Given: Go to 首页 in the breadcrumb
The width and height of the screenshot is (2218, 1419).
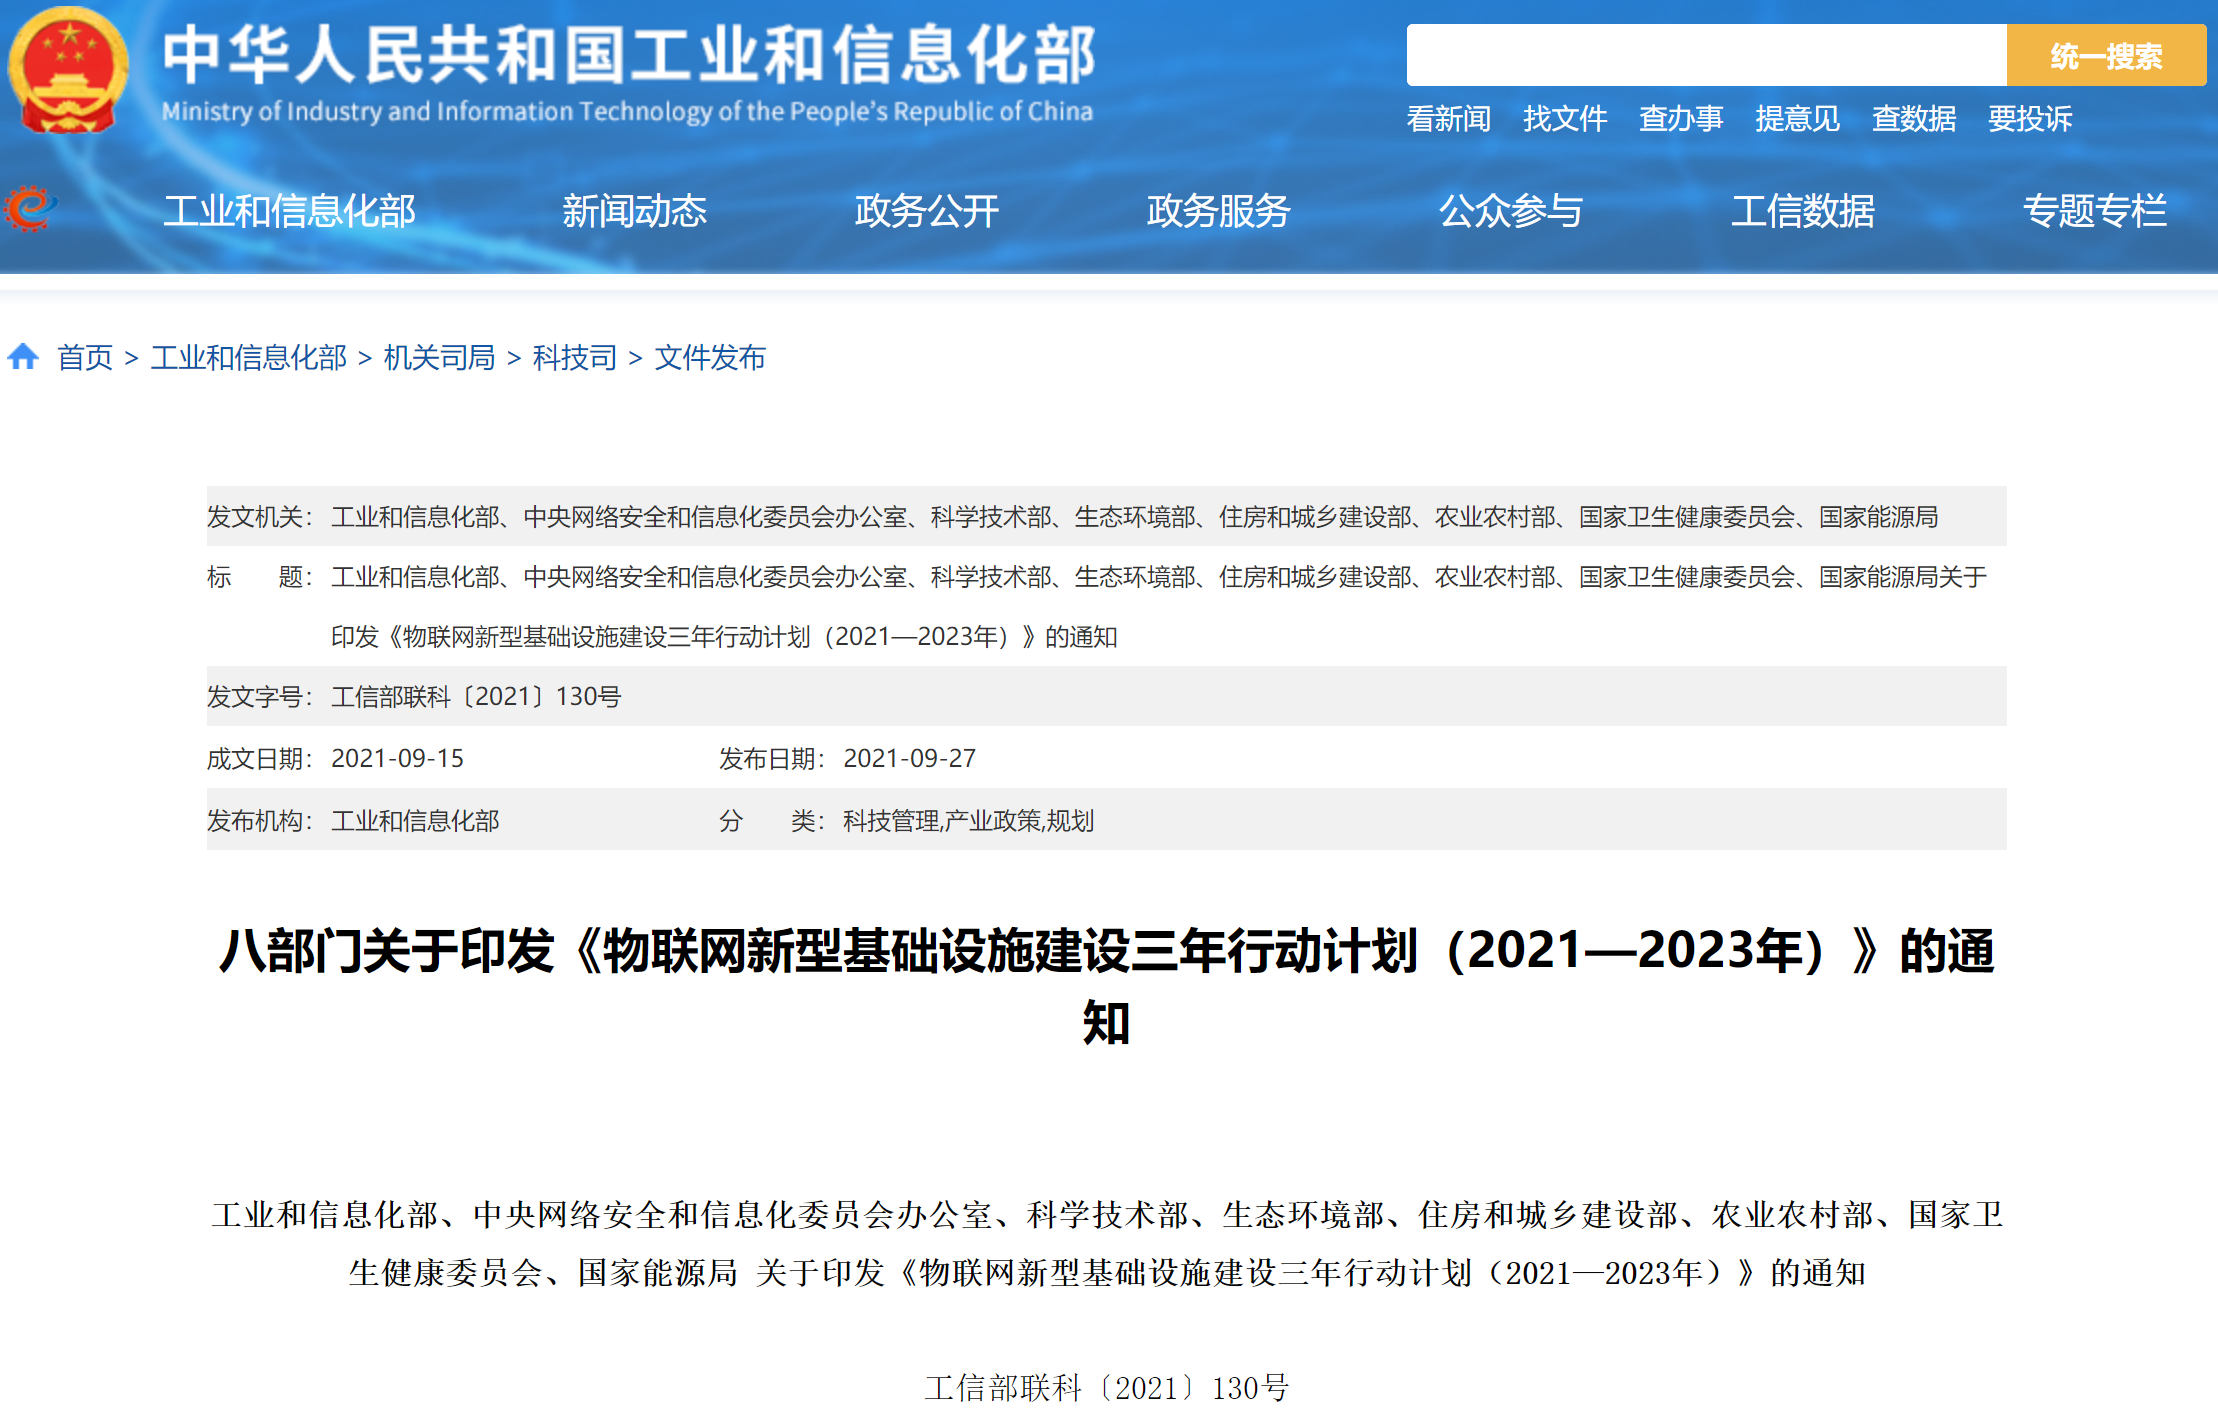Looking at the screenshot, I should [x=85, y=357].
